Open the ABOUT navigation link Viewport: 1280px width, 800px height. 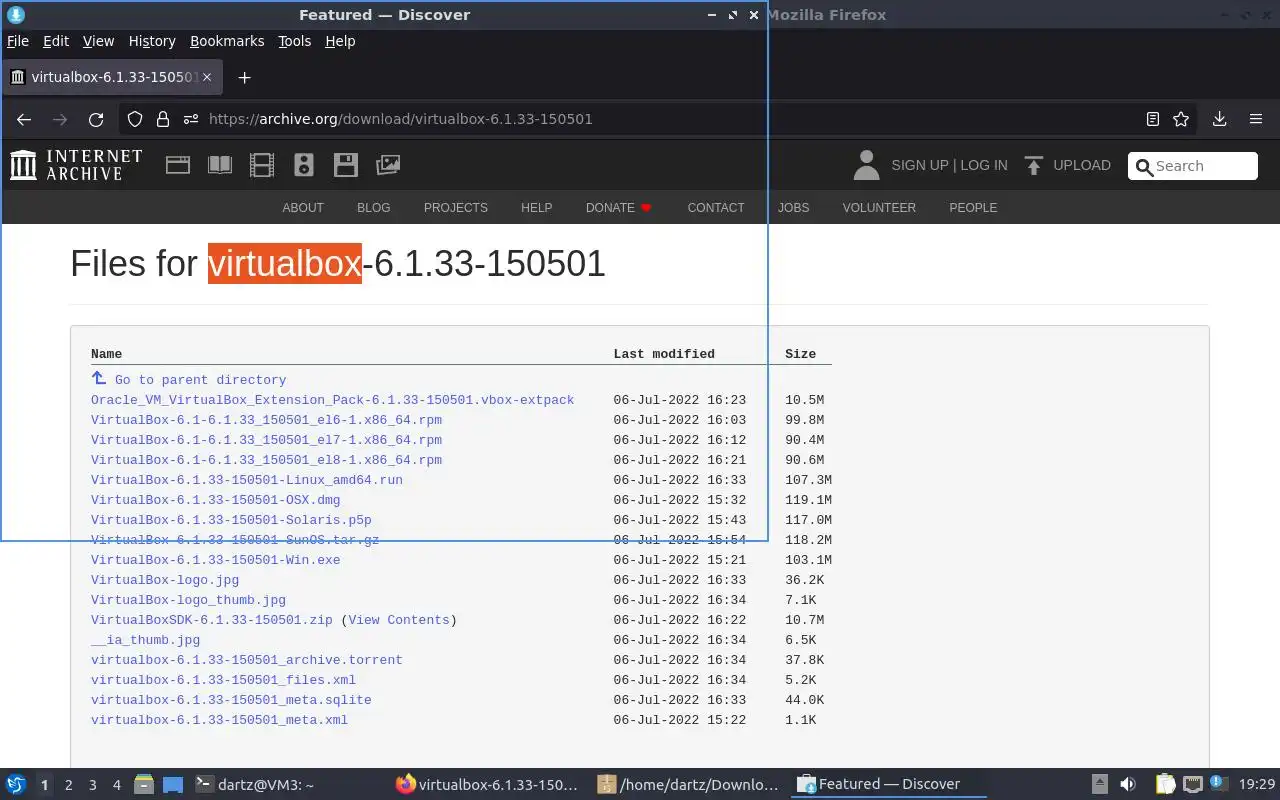point(303,208)
